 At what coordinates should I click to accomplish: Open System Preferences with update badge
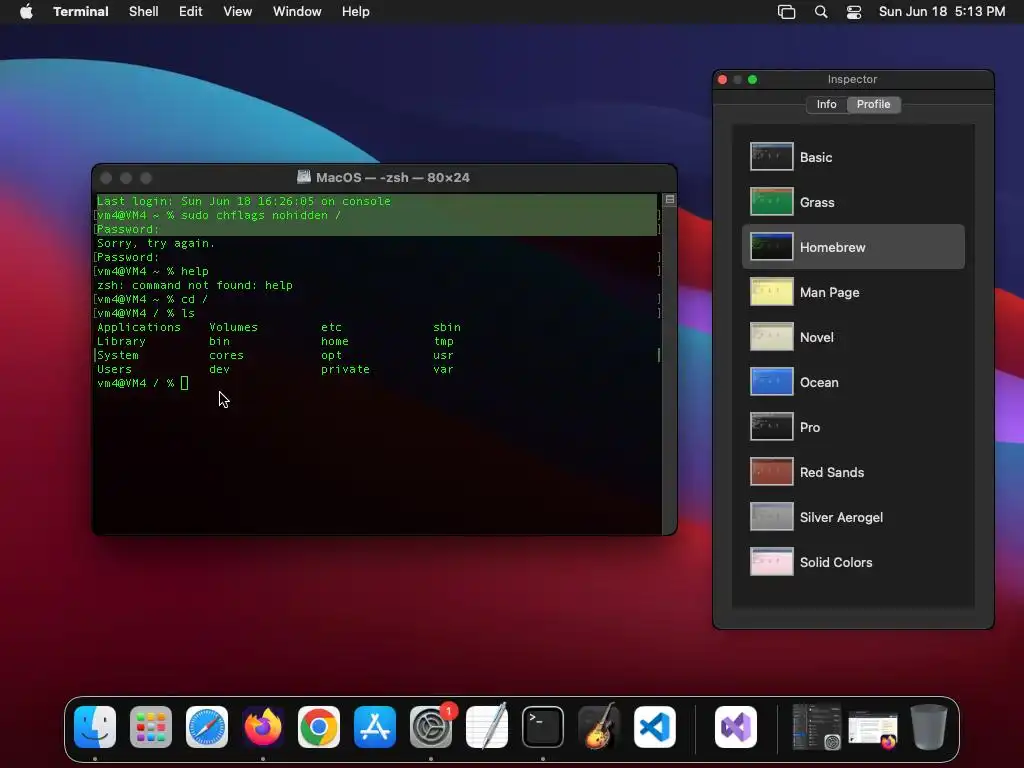(431, 727)
